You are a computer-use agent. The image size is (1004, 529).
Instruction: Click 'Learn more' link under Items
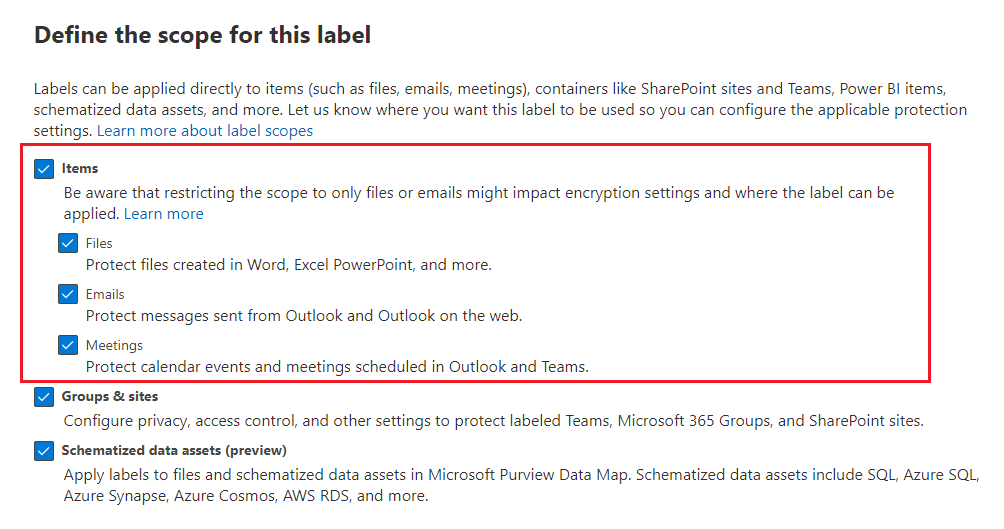[x=163, y=214]
